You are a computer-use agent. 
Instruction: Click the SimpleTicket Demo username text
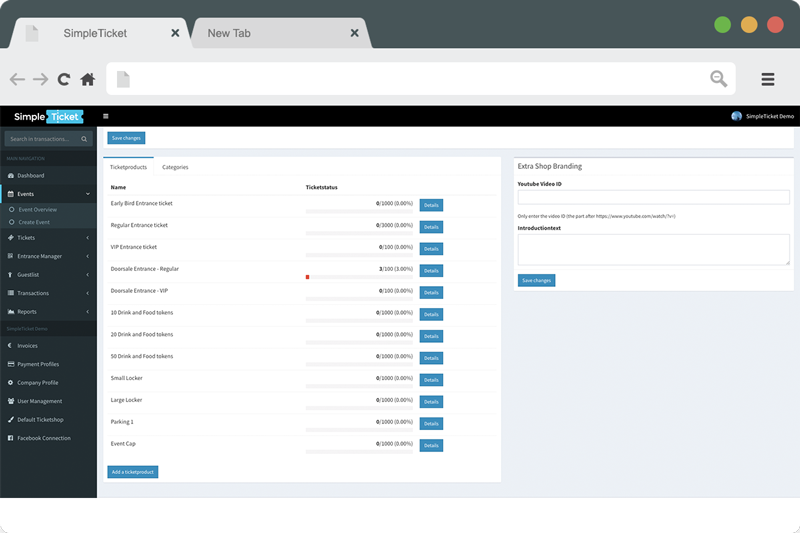click(x=769, y=116)
